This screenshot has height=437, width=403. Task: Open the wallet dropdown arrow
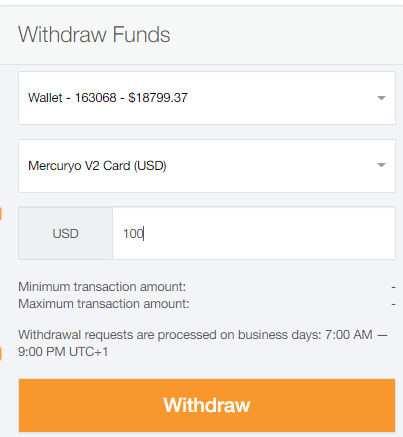[381, 98]
